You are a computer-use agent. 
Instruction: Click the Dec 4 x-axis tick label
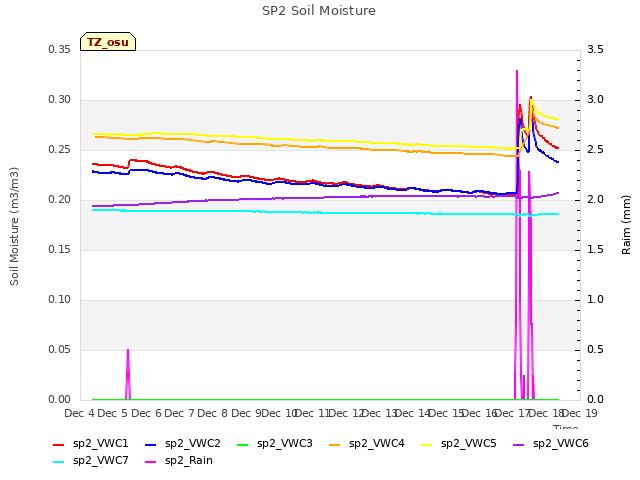pos(79,413)
